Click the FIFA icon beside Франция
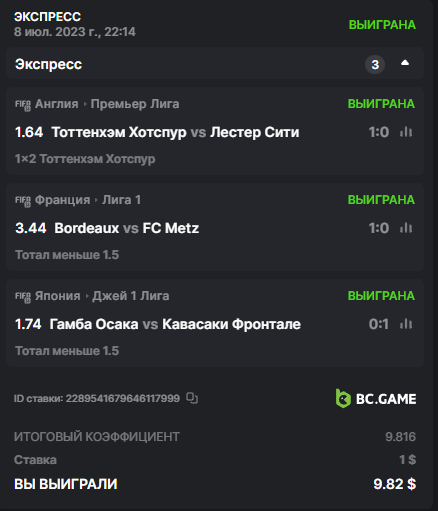The width and height of the screenshot is (438, 511). (x=23, y=201)
